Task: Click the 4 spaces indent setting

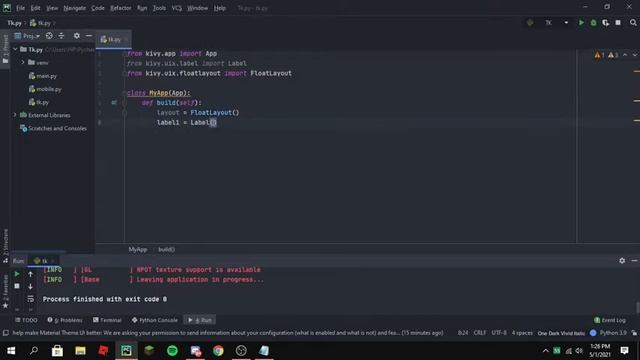Action: click(x=522, y=333)
